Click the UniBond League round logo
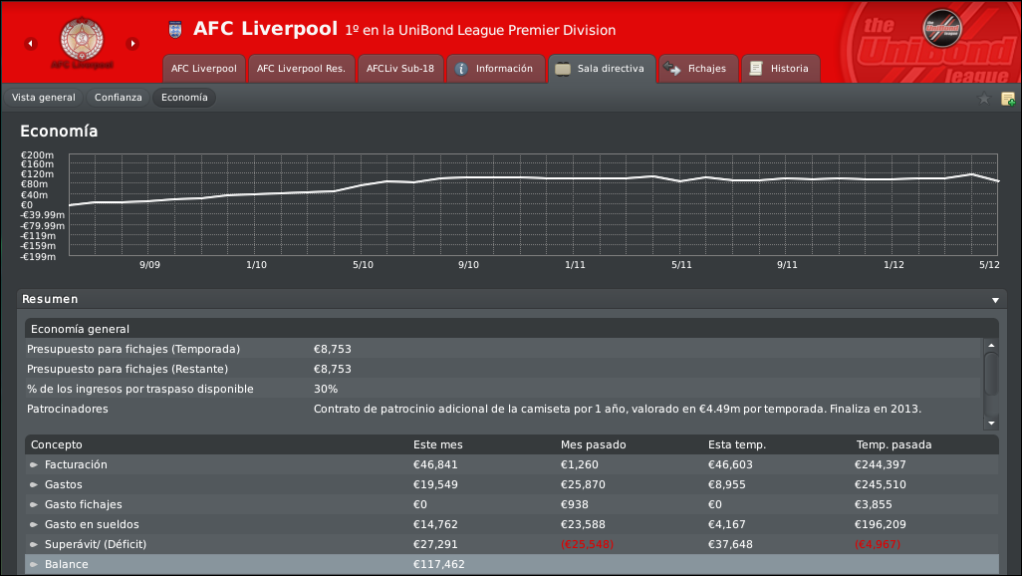The width and height of the screenshot is (1022, 576). (942, 27)
